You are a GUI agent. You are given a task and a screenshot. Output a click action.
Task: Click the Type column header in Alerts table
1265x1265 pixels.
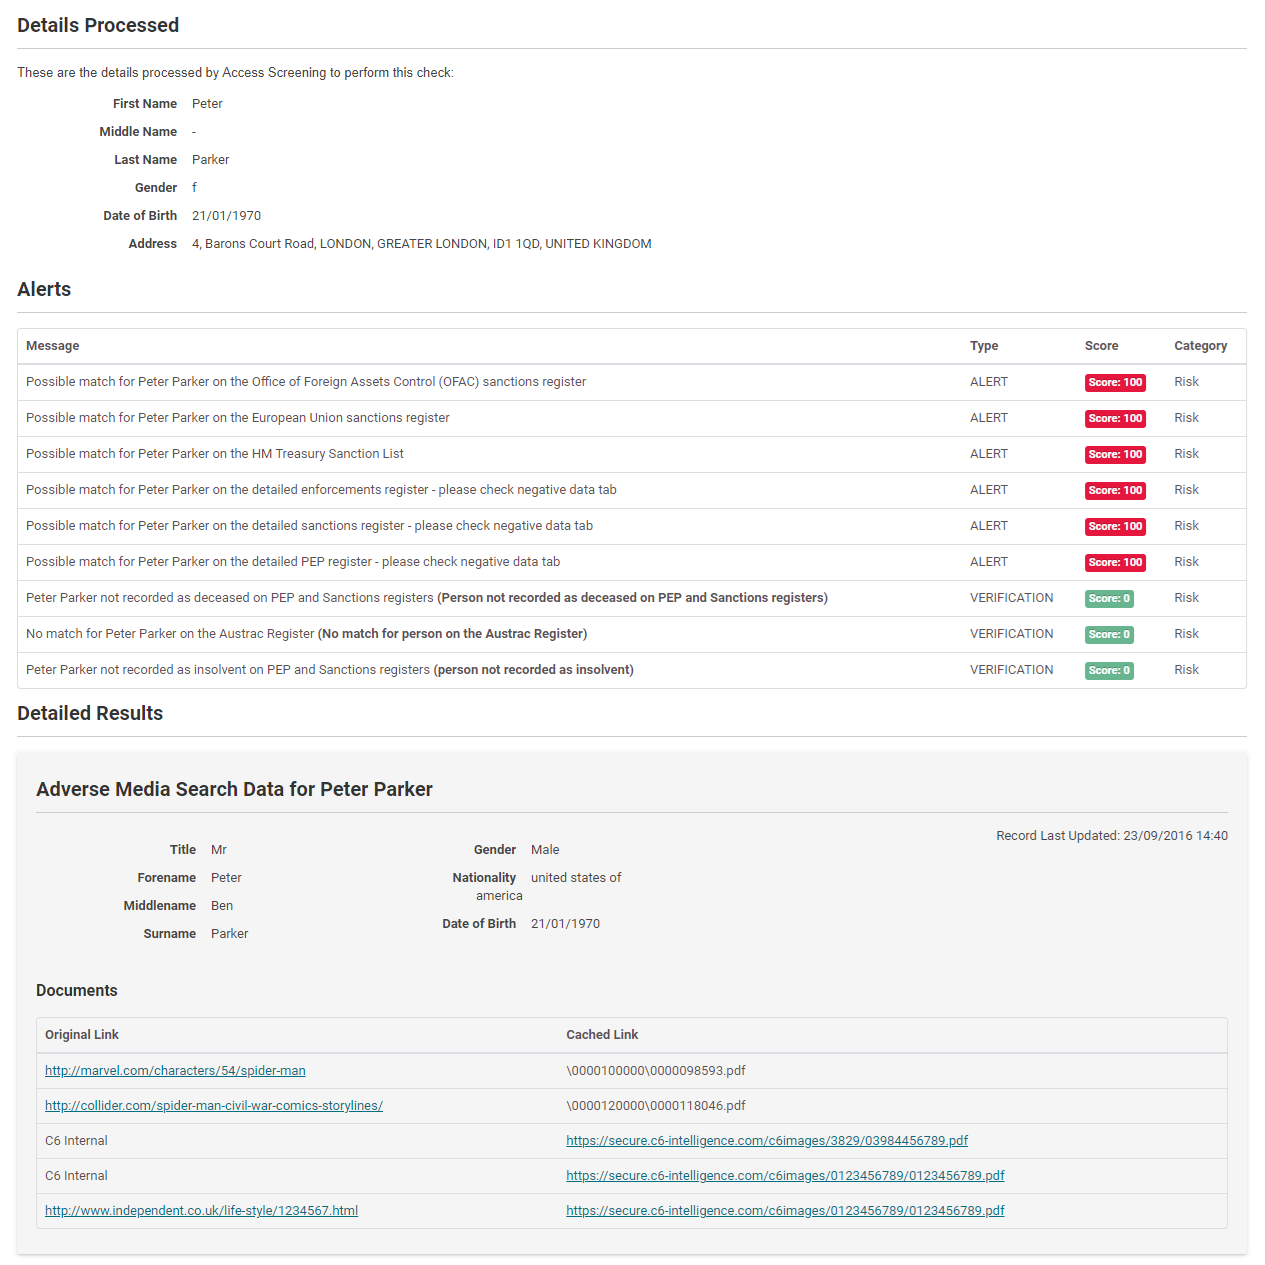(983, 346)
